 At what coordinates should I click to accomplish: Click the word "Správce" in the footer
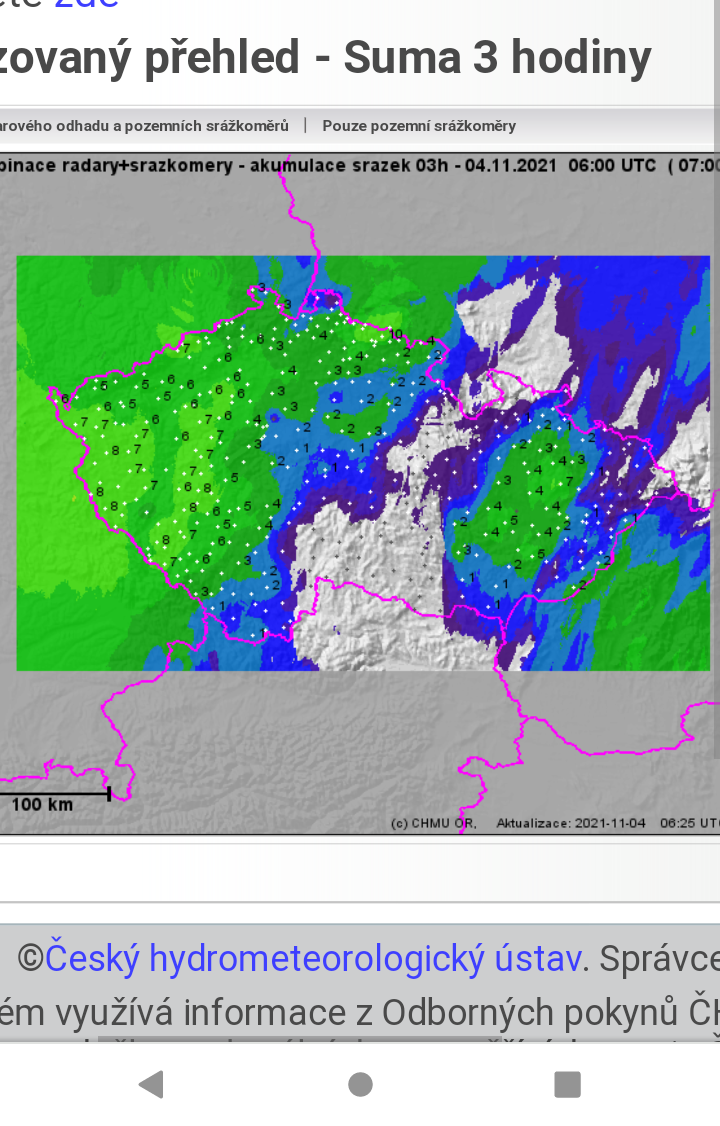[656, 958]
